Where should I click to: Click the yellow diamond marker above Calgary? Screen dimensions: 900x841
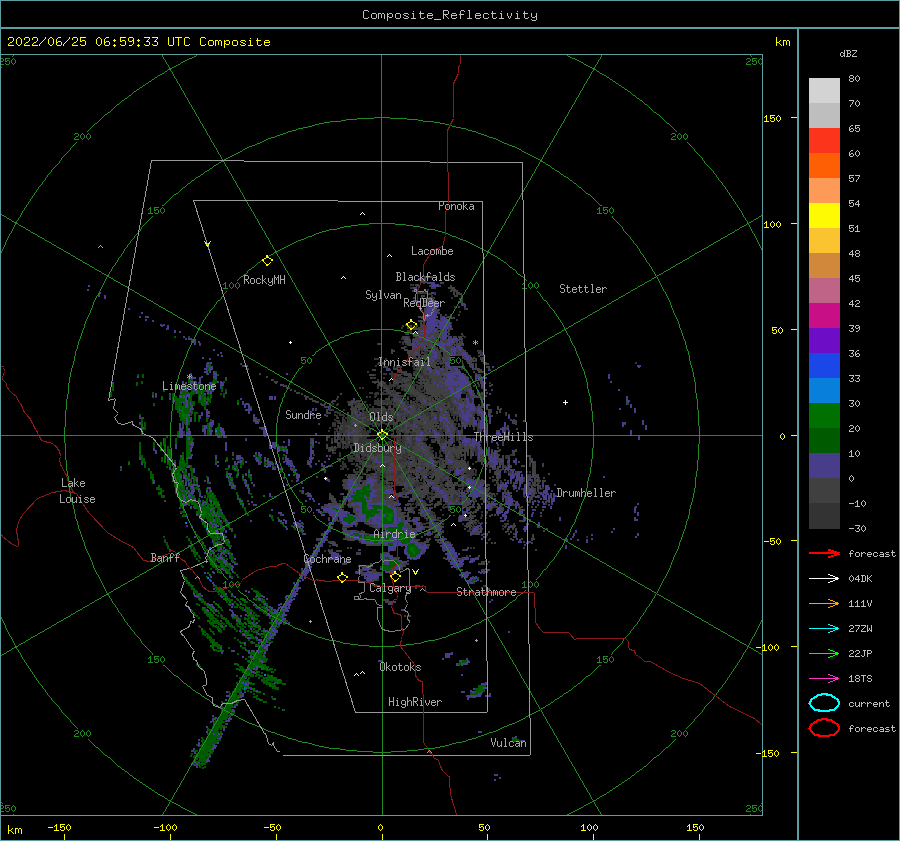point(395,576)
